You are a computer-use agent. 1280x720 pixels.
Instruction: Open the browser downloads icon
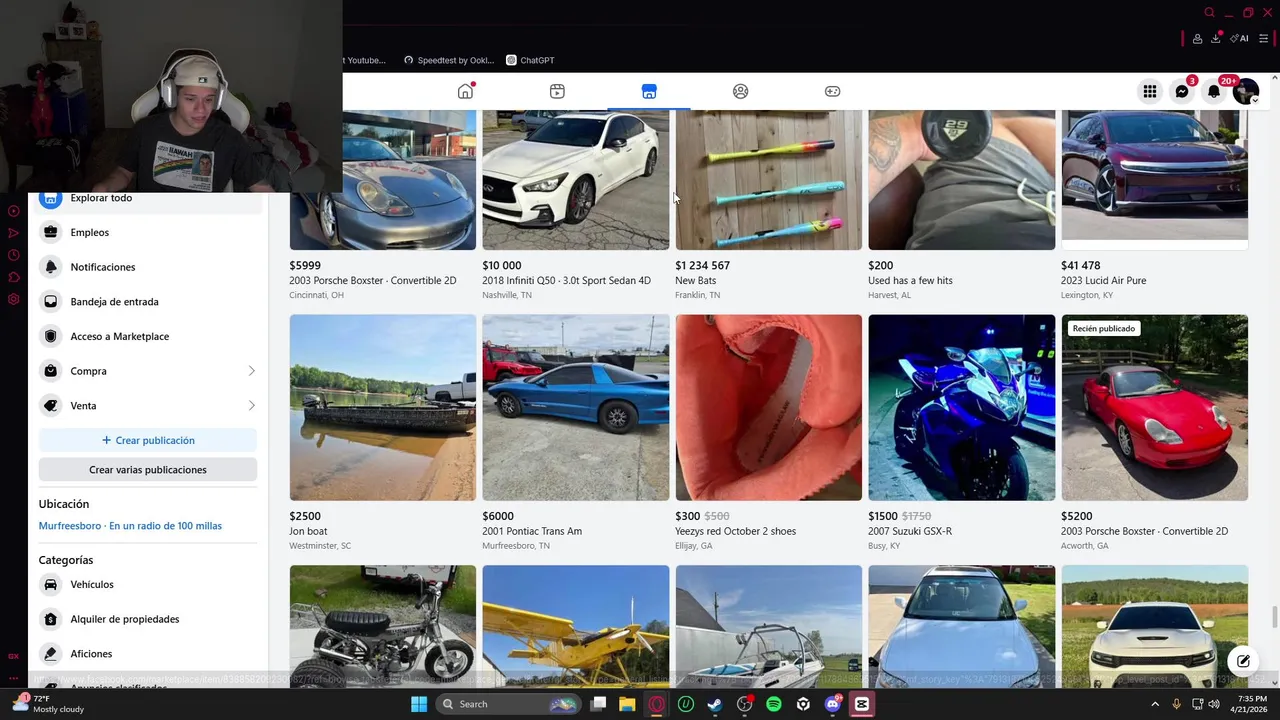1216,38
